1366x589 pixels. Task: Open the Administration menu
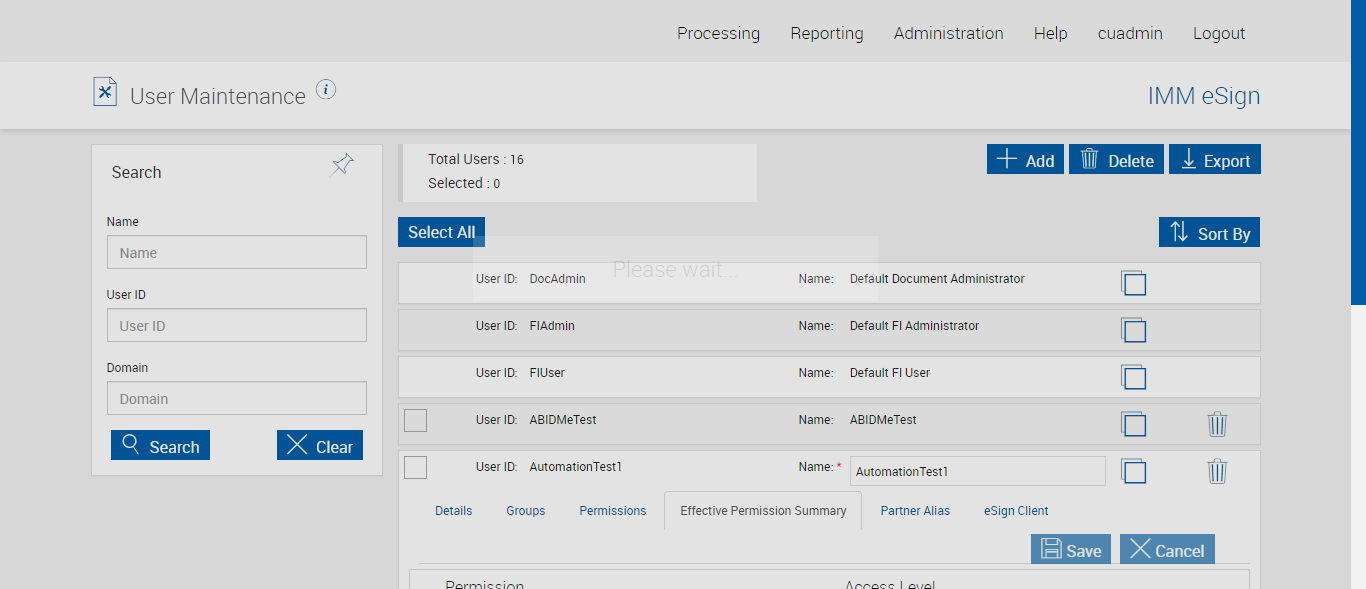click(x=948, y=33)
